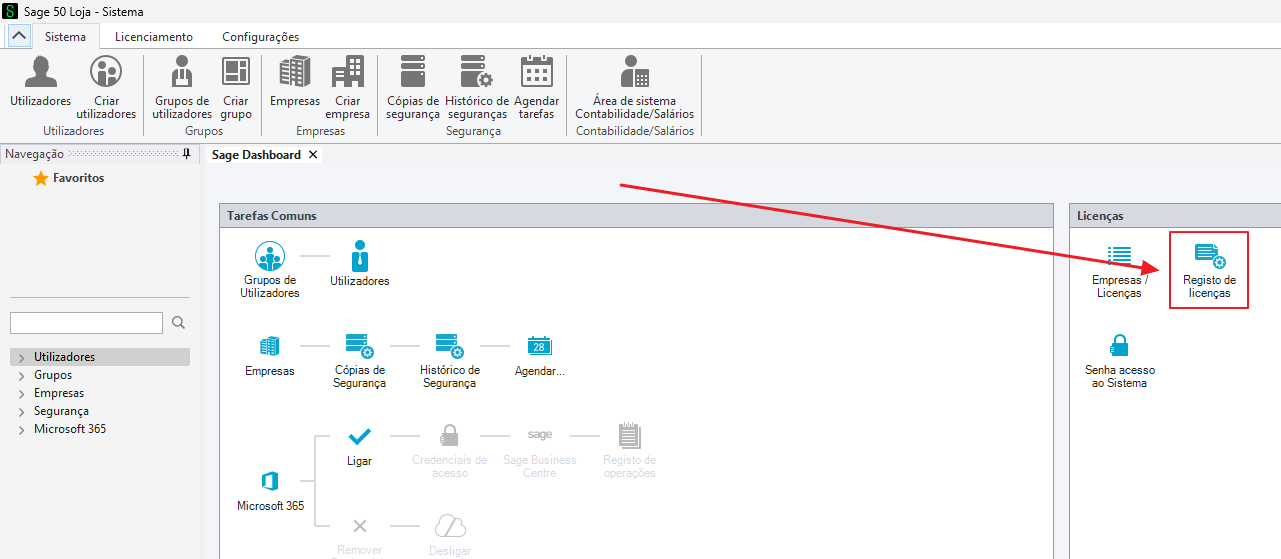The image size is (1281, 559).
Task: Open Senha acesso ao Sistema shortcut
Action: [1119, 361]
